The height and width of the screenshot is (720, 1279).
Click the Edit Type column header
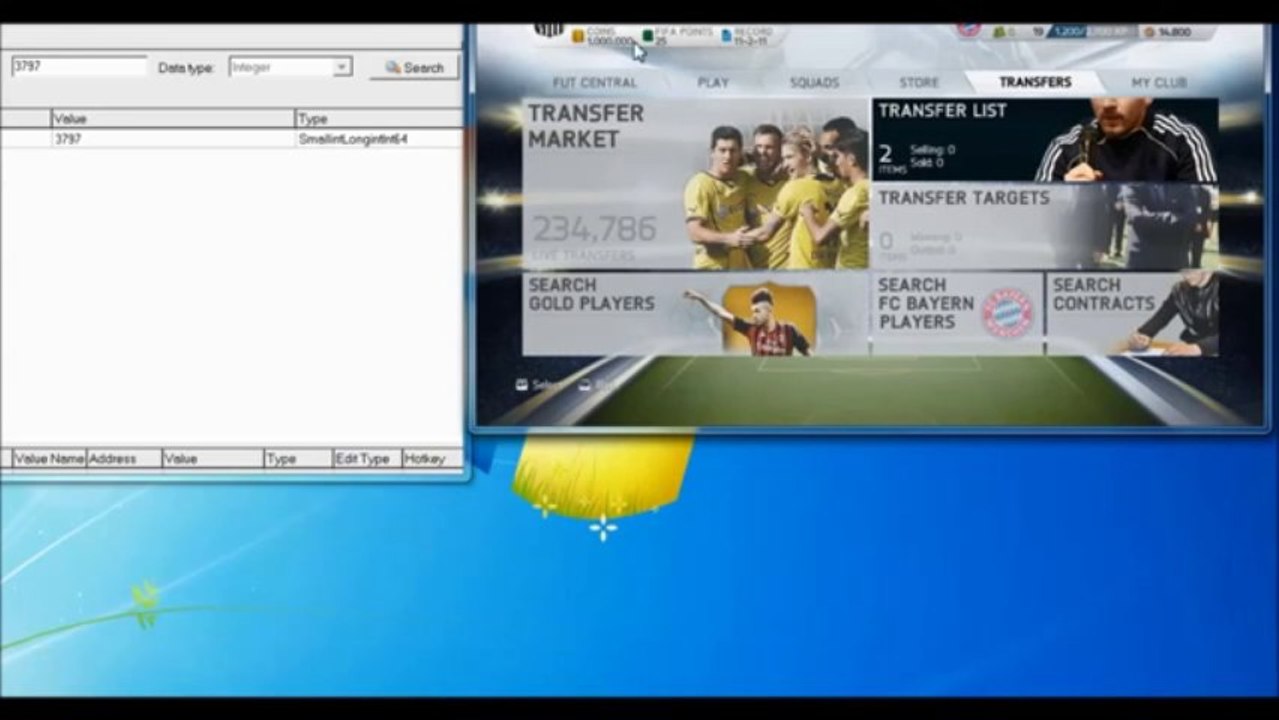pos(366,459)
